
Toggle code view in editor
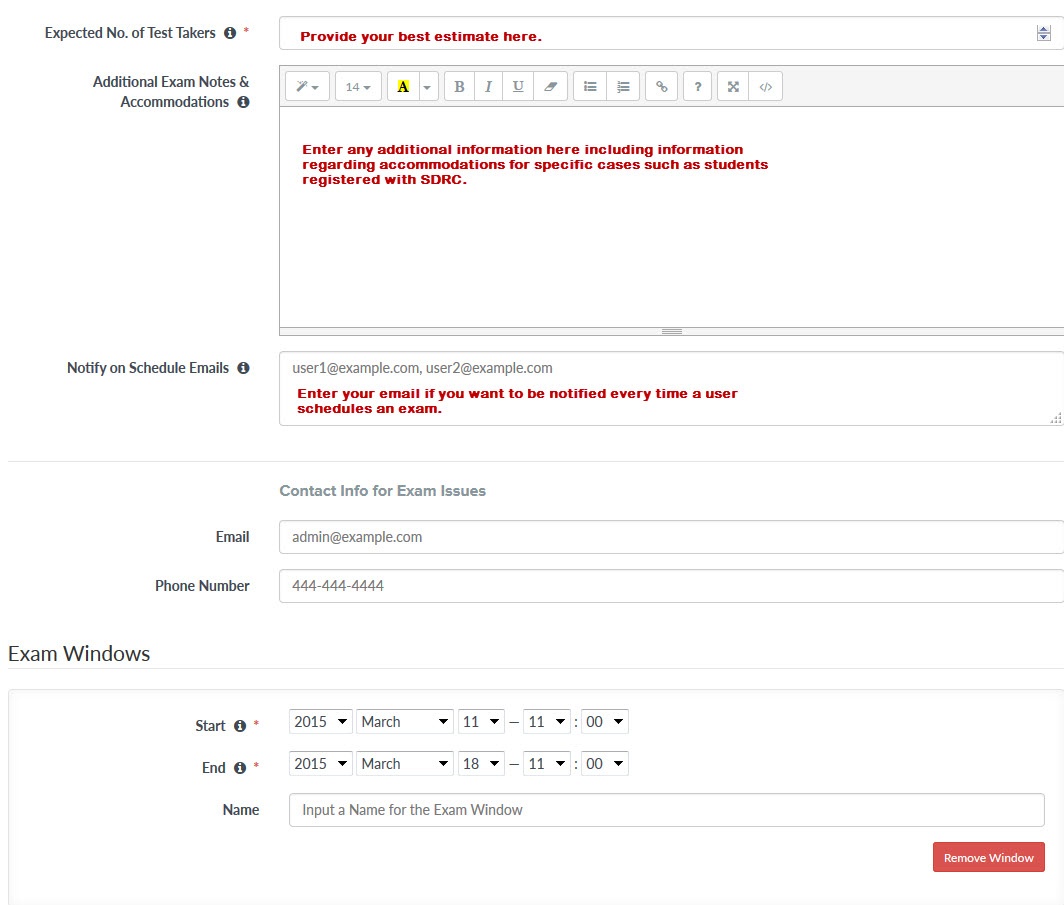(765, 87)
